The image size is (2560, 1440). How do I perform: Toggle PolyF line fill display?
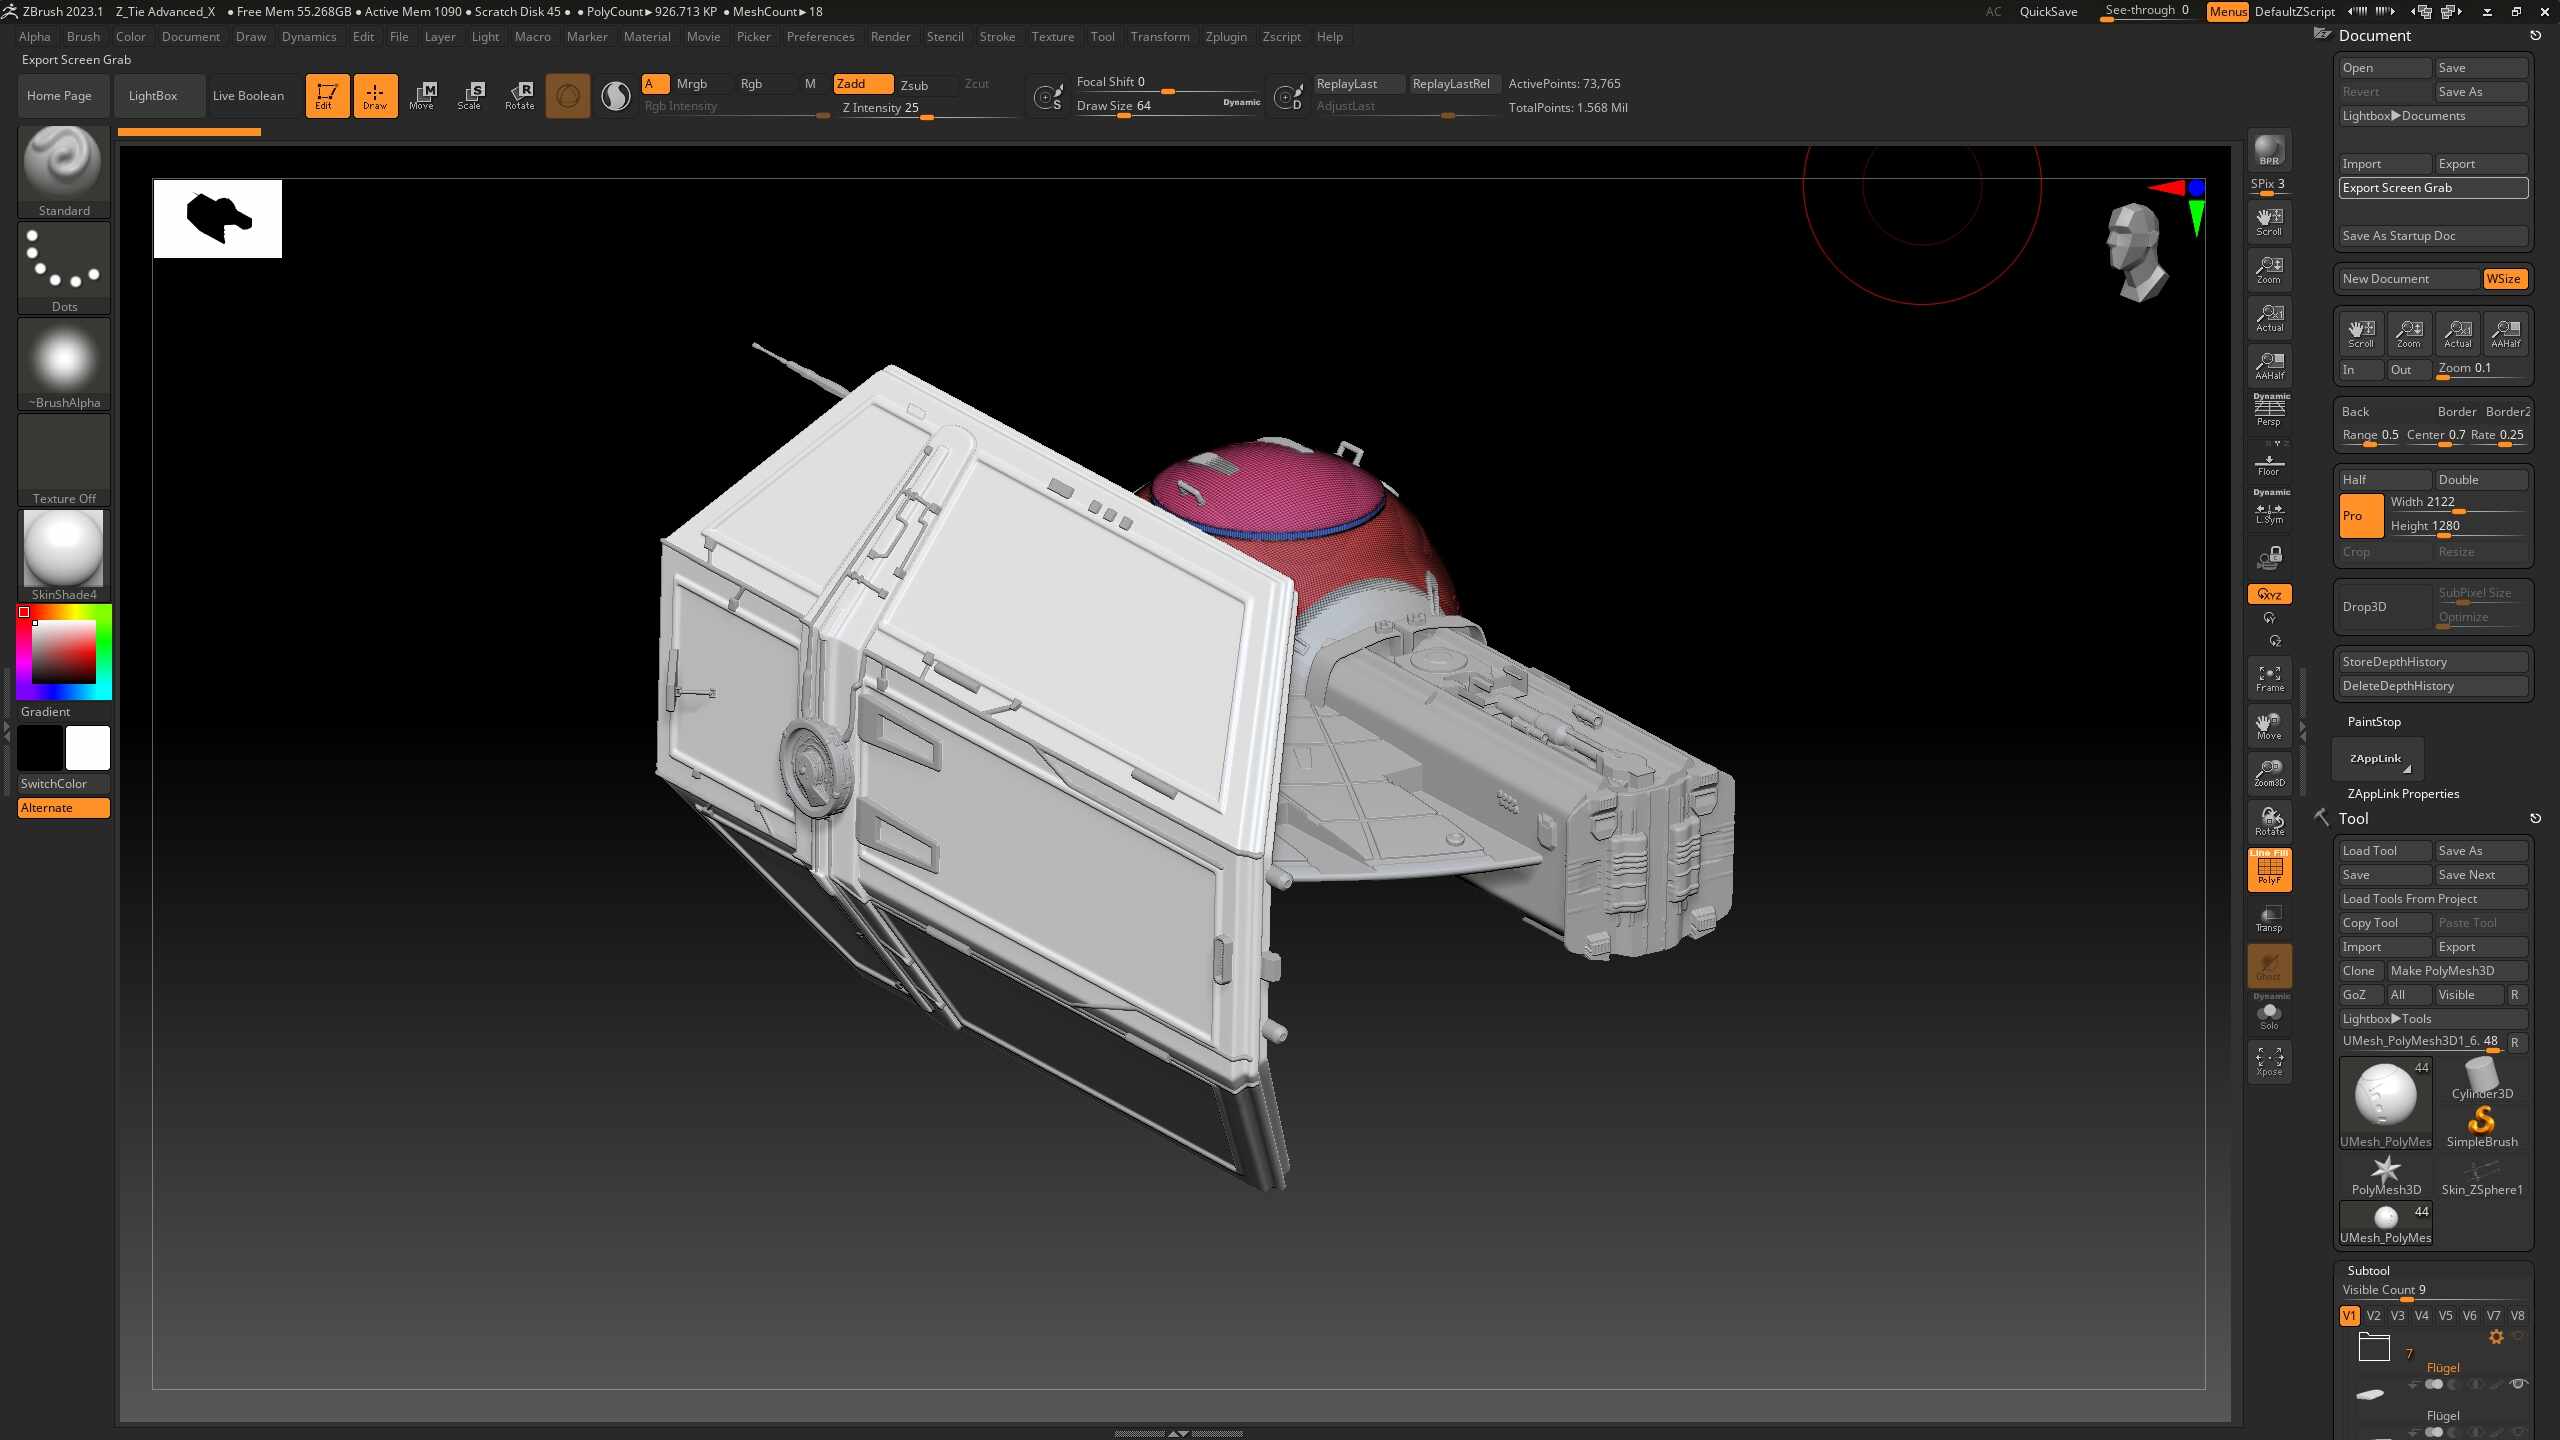pyautogui.click(x=2269, y=869)
